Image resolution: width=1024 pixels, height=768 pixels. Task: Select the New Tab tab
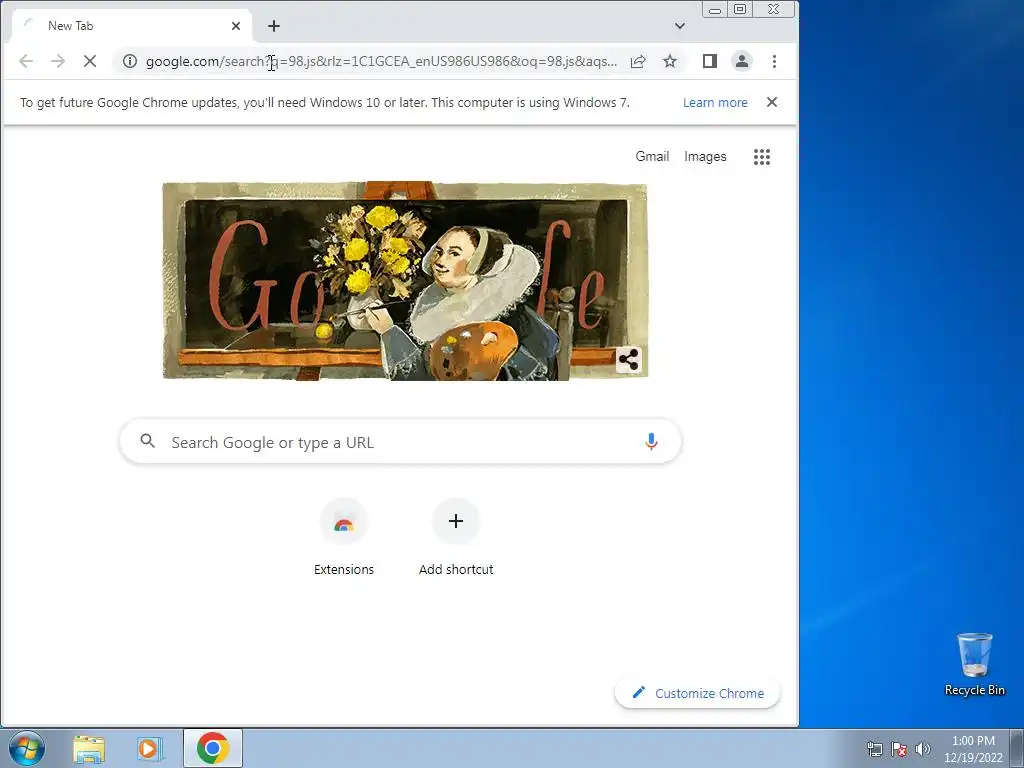click(x=131, y=26)
